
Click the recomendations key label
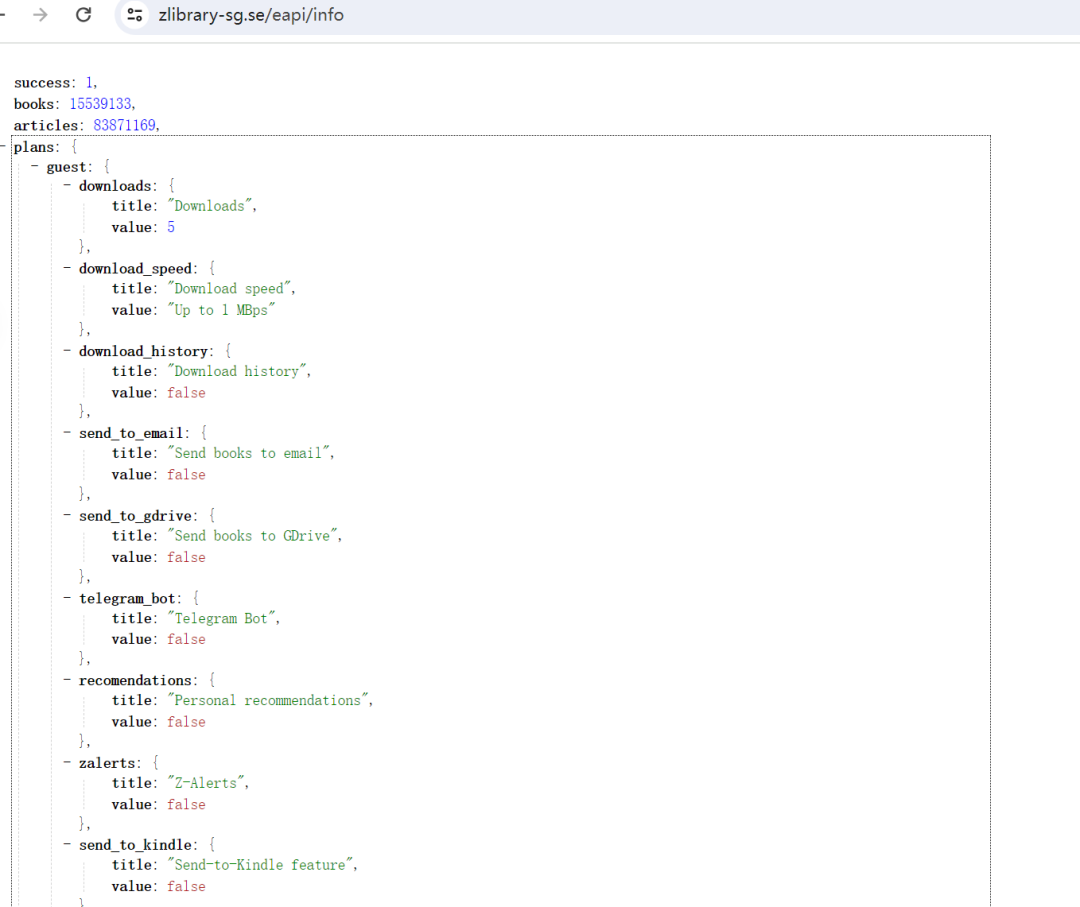click(x=135, y=680)
